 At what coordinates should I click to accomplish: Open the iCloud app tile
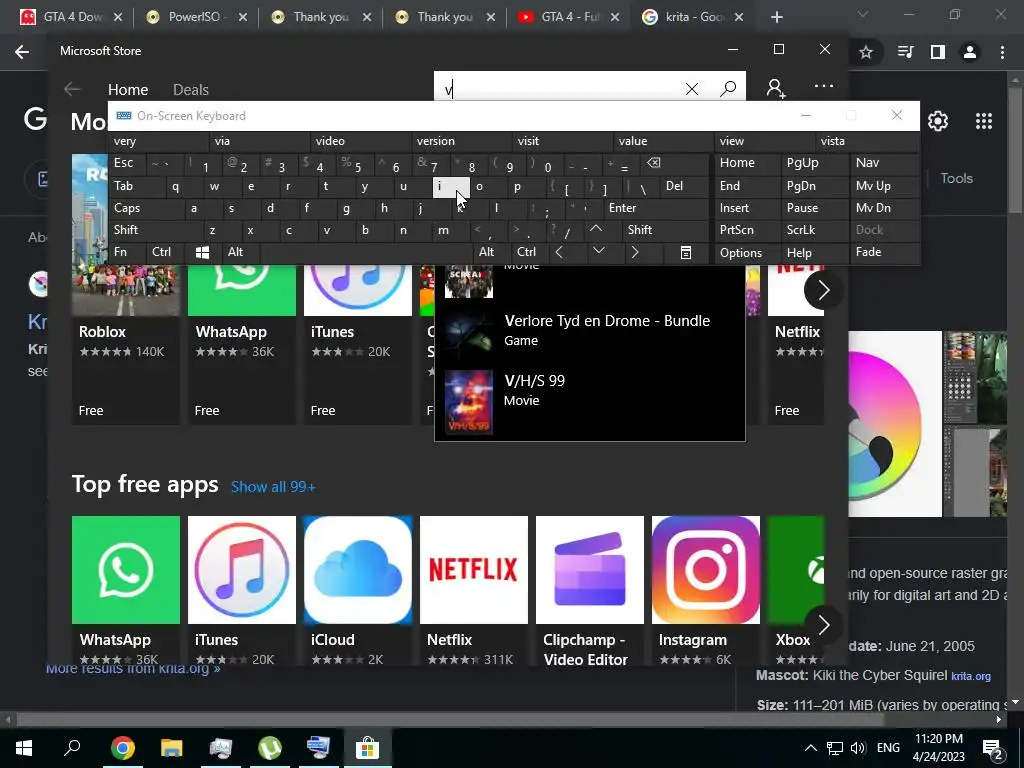(358, 590)
